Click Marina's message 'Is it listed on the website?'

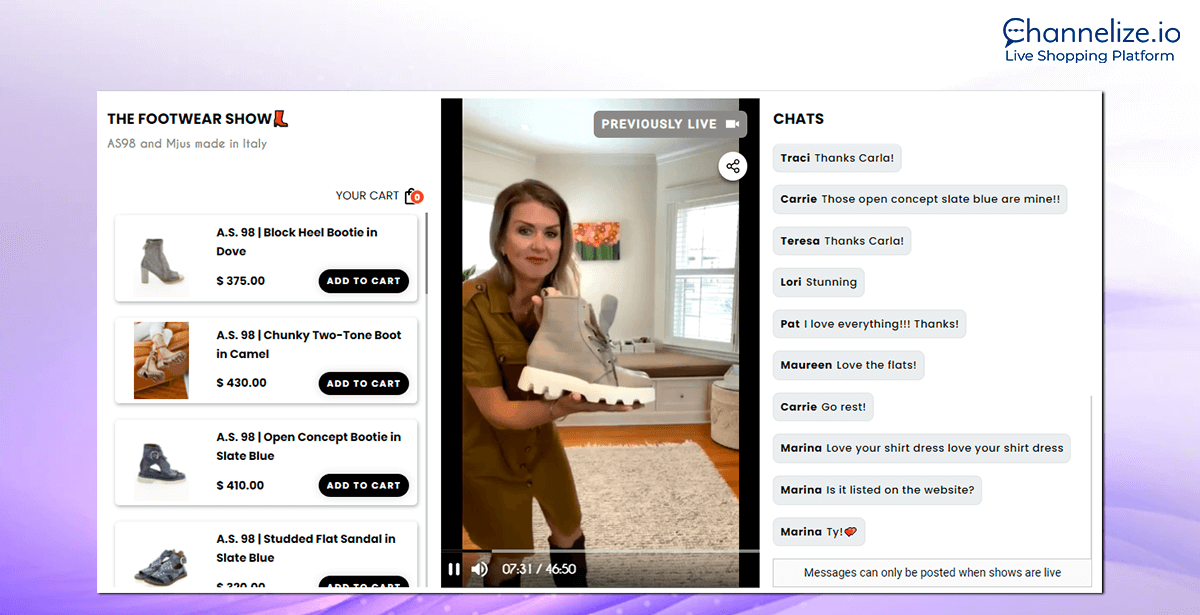click(x=878, y=490)
